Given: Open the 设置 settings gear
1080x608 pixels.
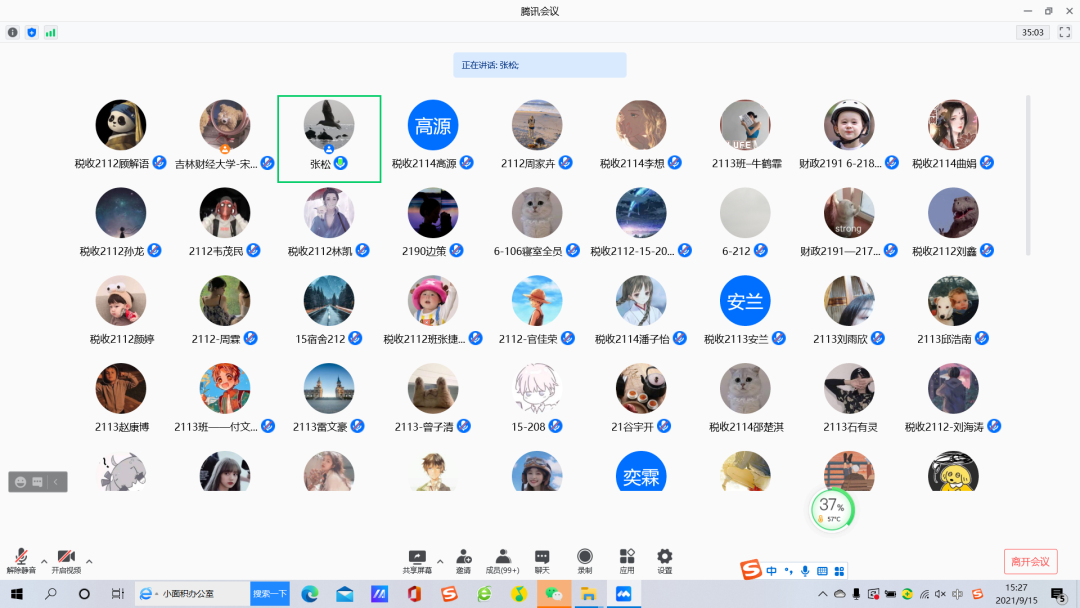Looking at the screenshot, I should click(x=664, y=560).
